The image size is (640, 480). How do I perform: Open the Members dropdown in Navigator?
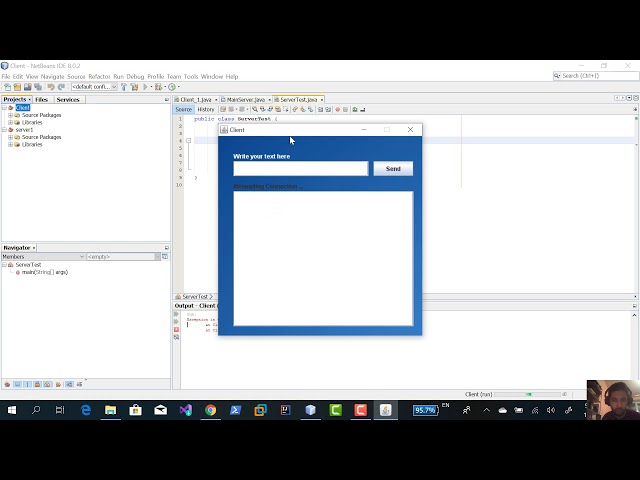43,257
